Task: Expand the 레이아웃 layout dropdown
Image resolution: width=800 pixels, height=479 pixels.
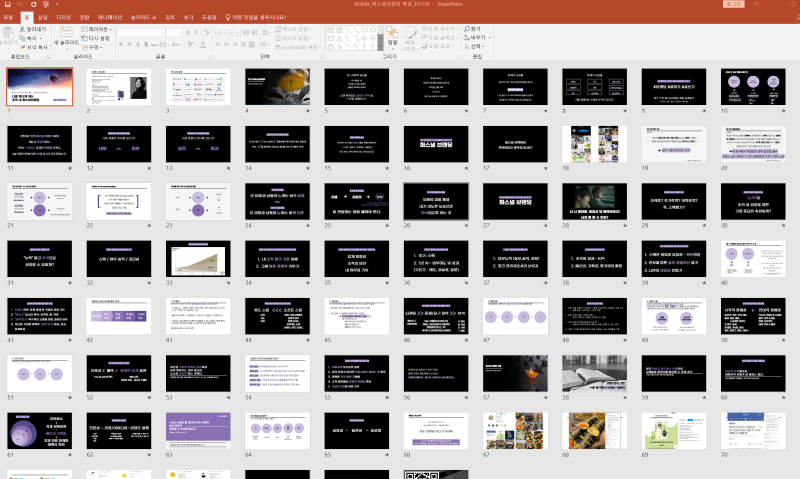Action: click(x=100, y=30)
